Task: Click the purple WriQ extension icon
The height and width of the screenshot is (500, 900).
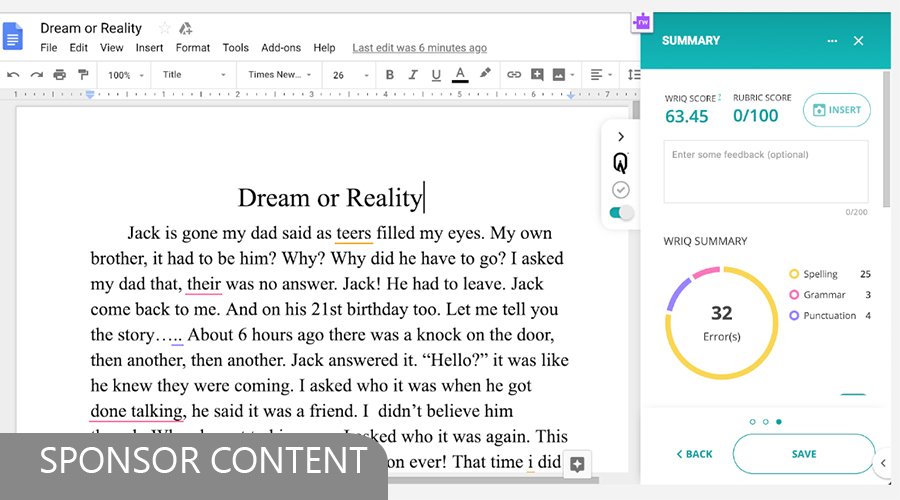Action: click(x=642, y=22)
